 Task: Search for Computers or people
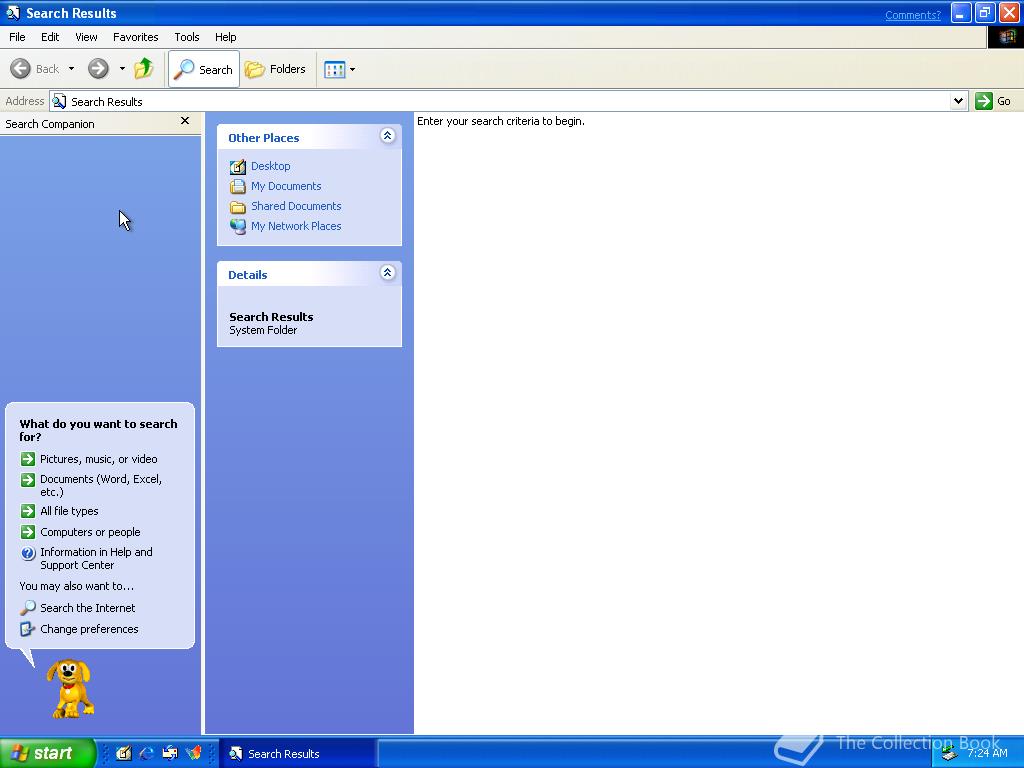coord(90,532)
